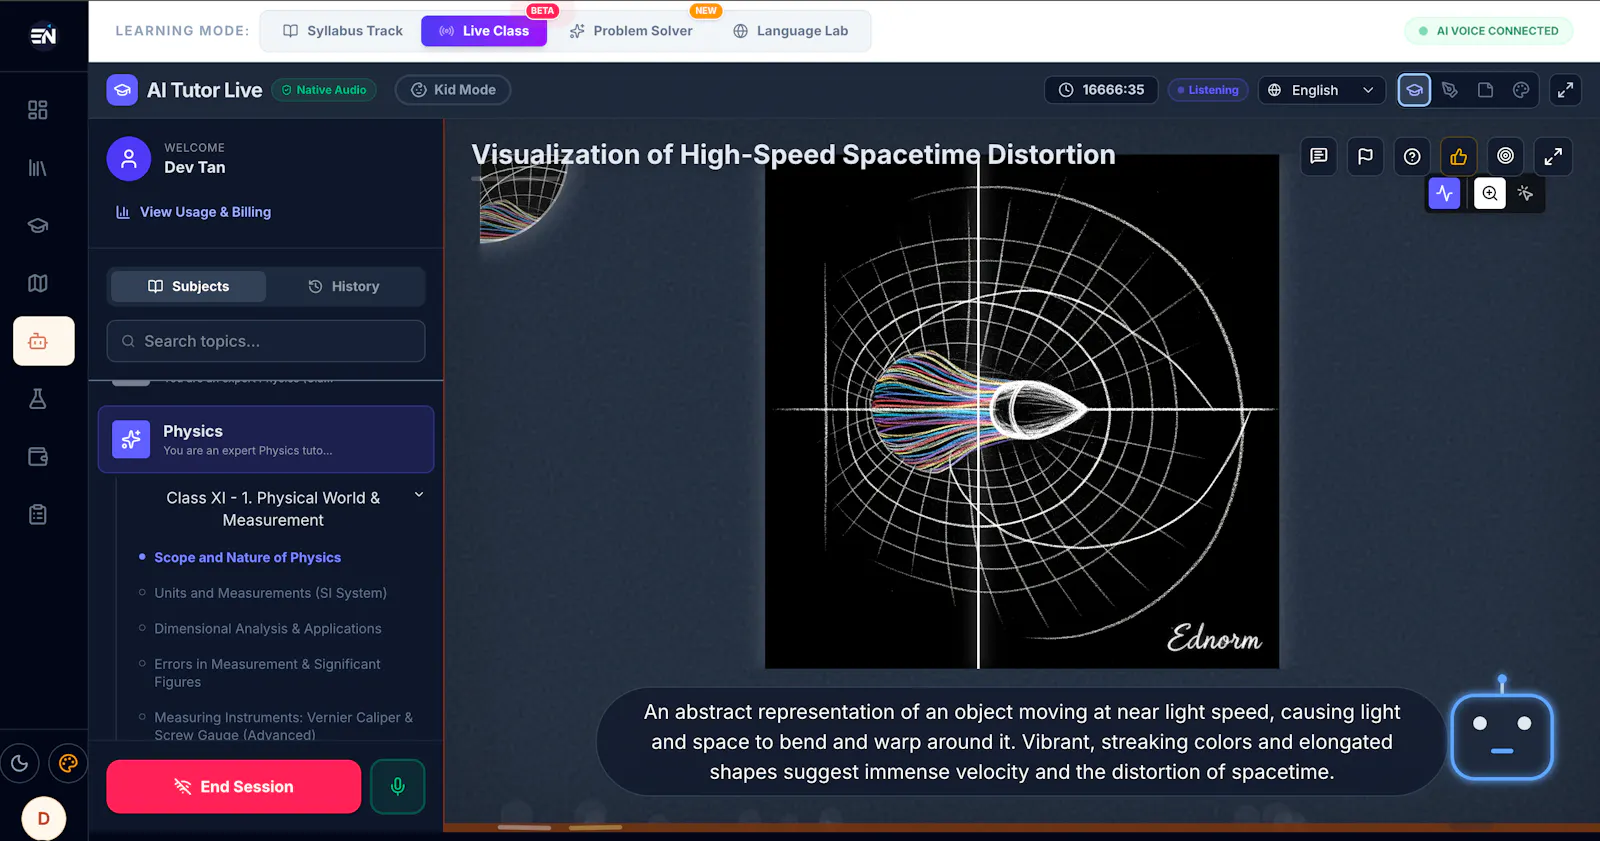The image size is (1600, 841).
Task: Click the EN logo at top left
Action: 44,35
